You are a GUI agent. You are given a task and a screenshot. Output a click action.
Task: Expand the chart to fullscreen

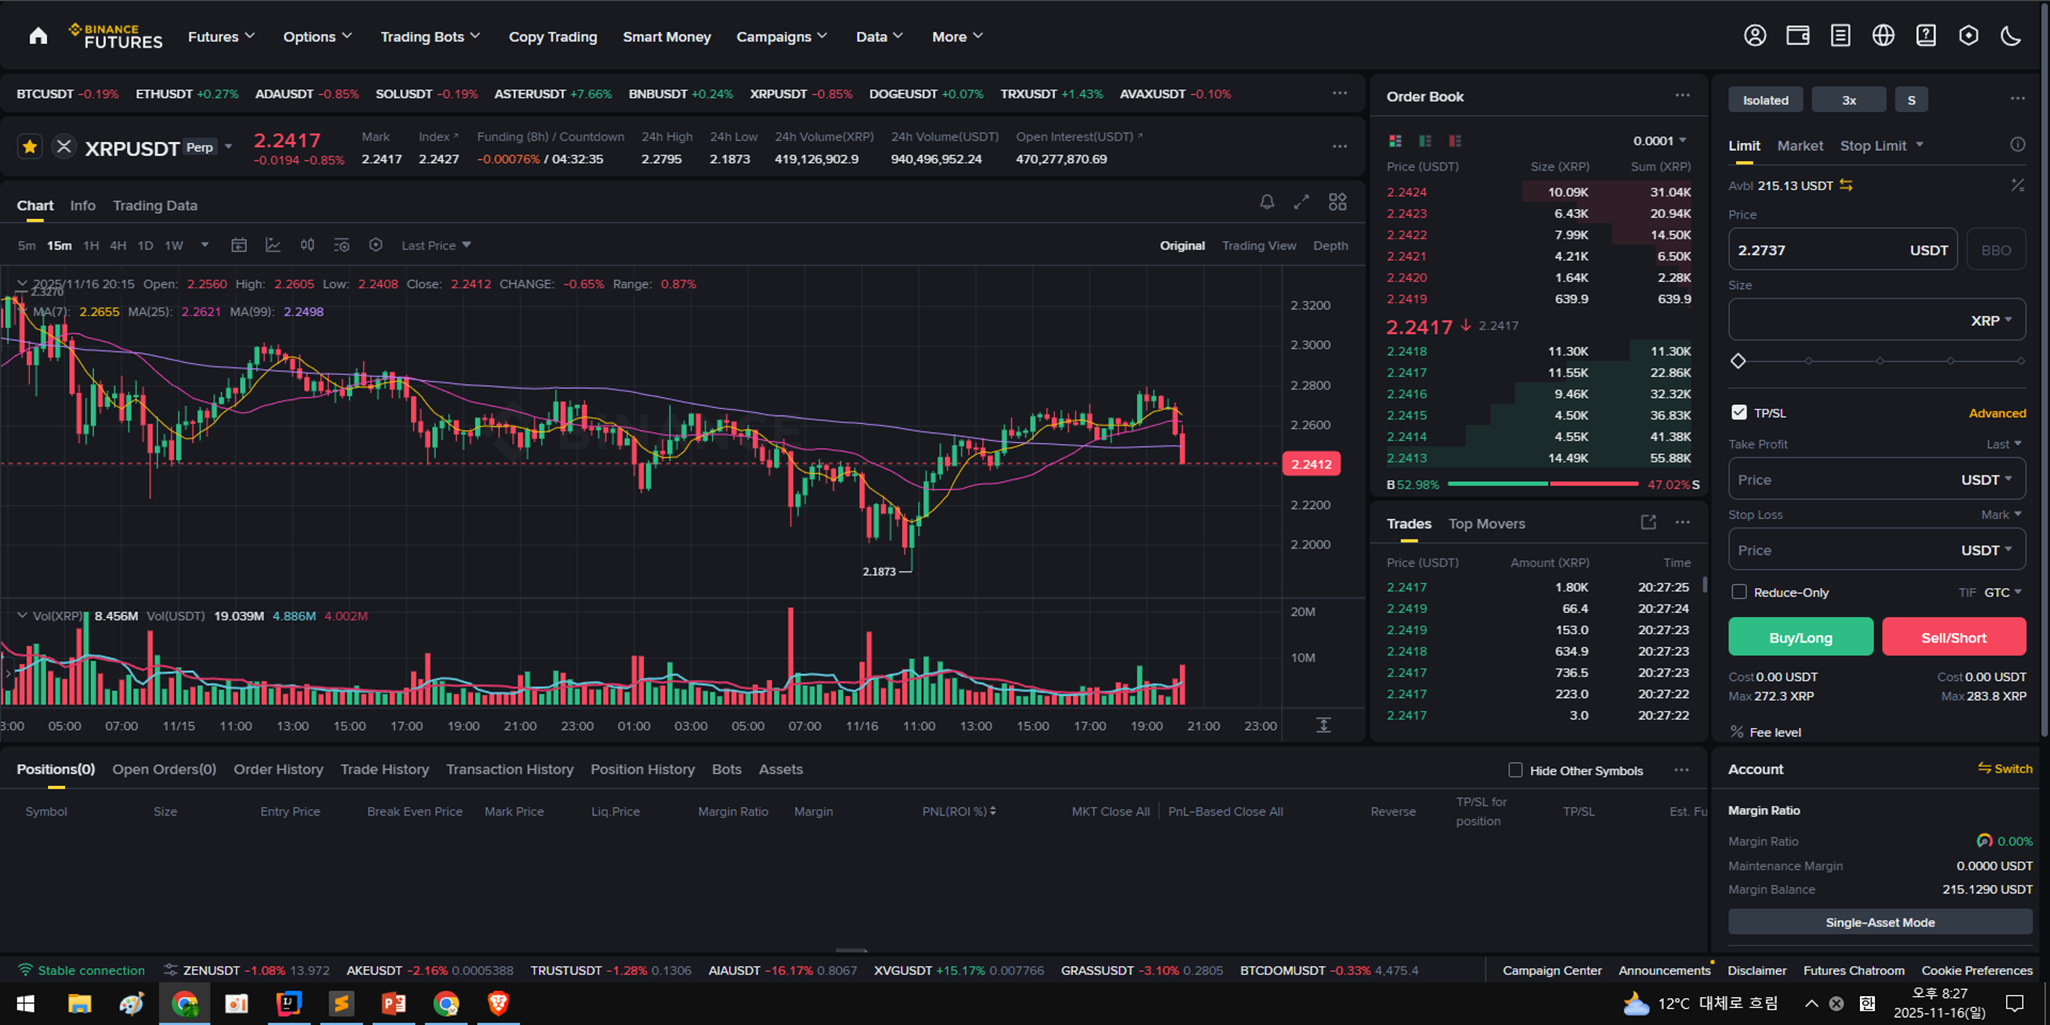tap(1301, 202)
